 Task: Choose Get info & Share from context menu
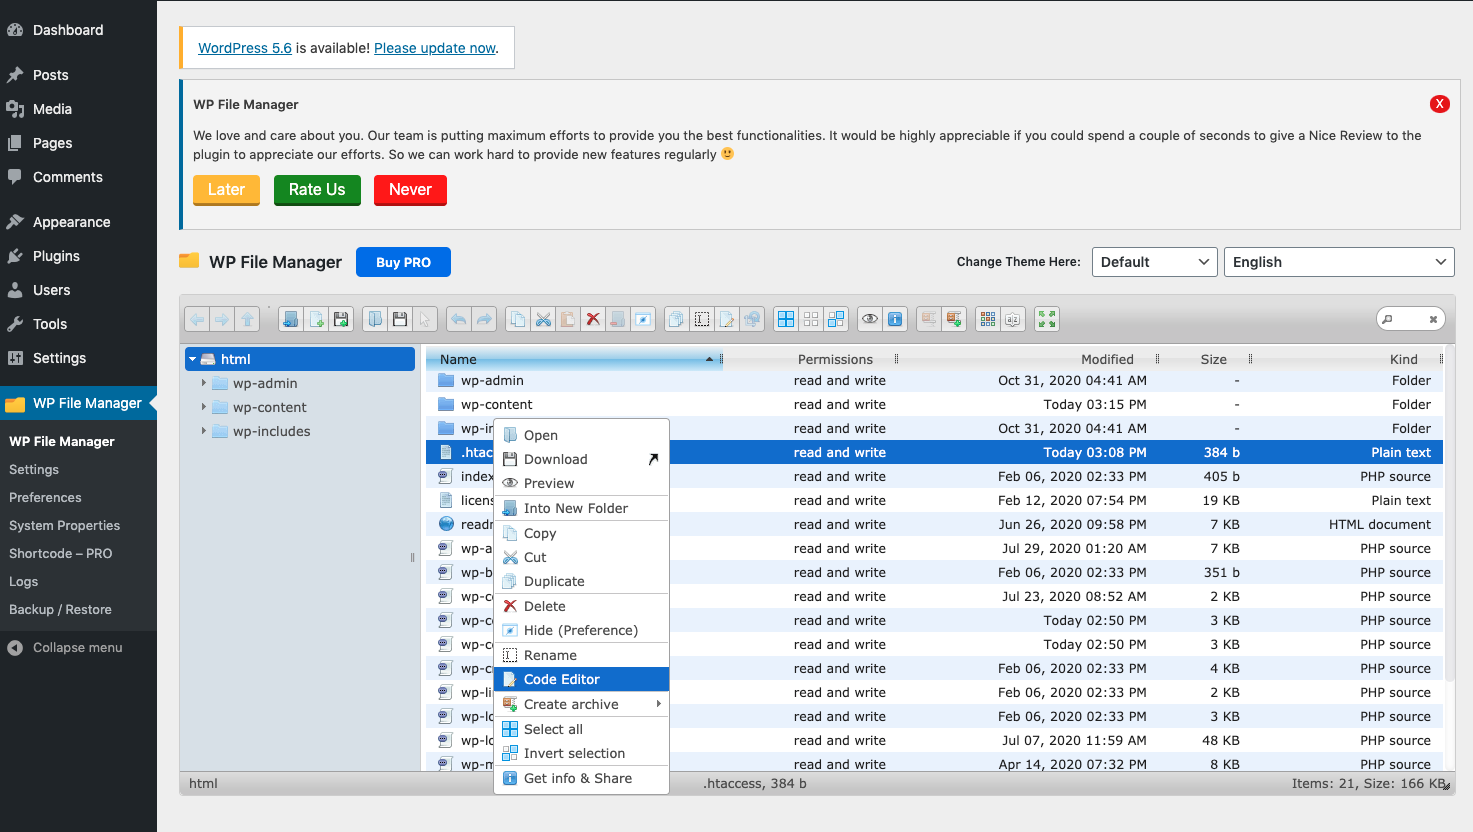(581, 778)
